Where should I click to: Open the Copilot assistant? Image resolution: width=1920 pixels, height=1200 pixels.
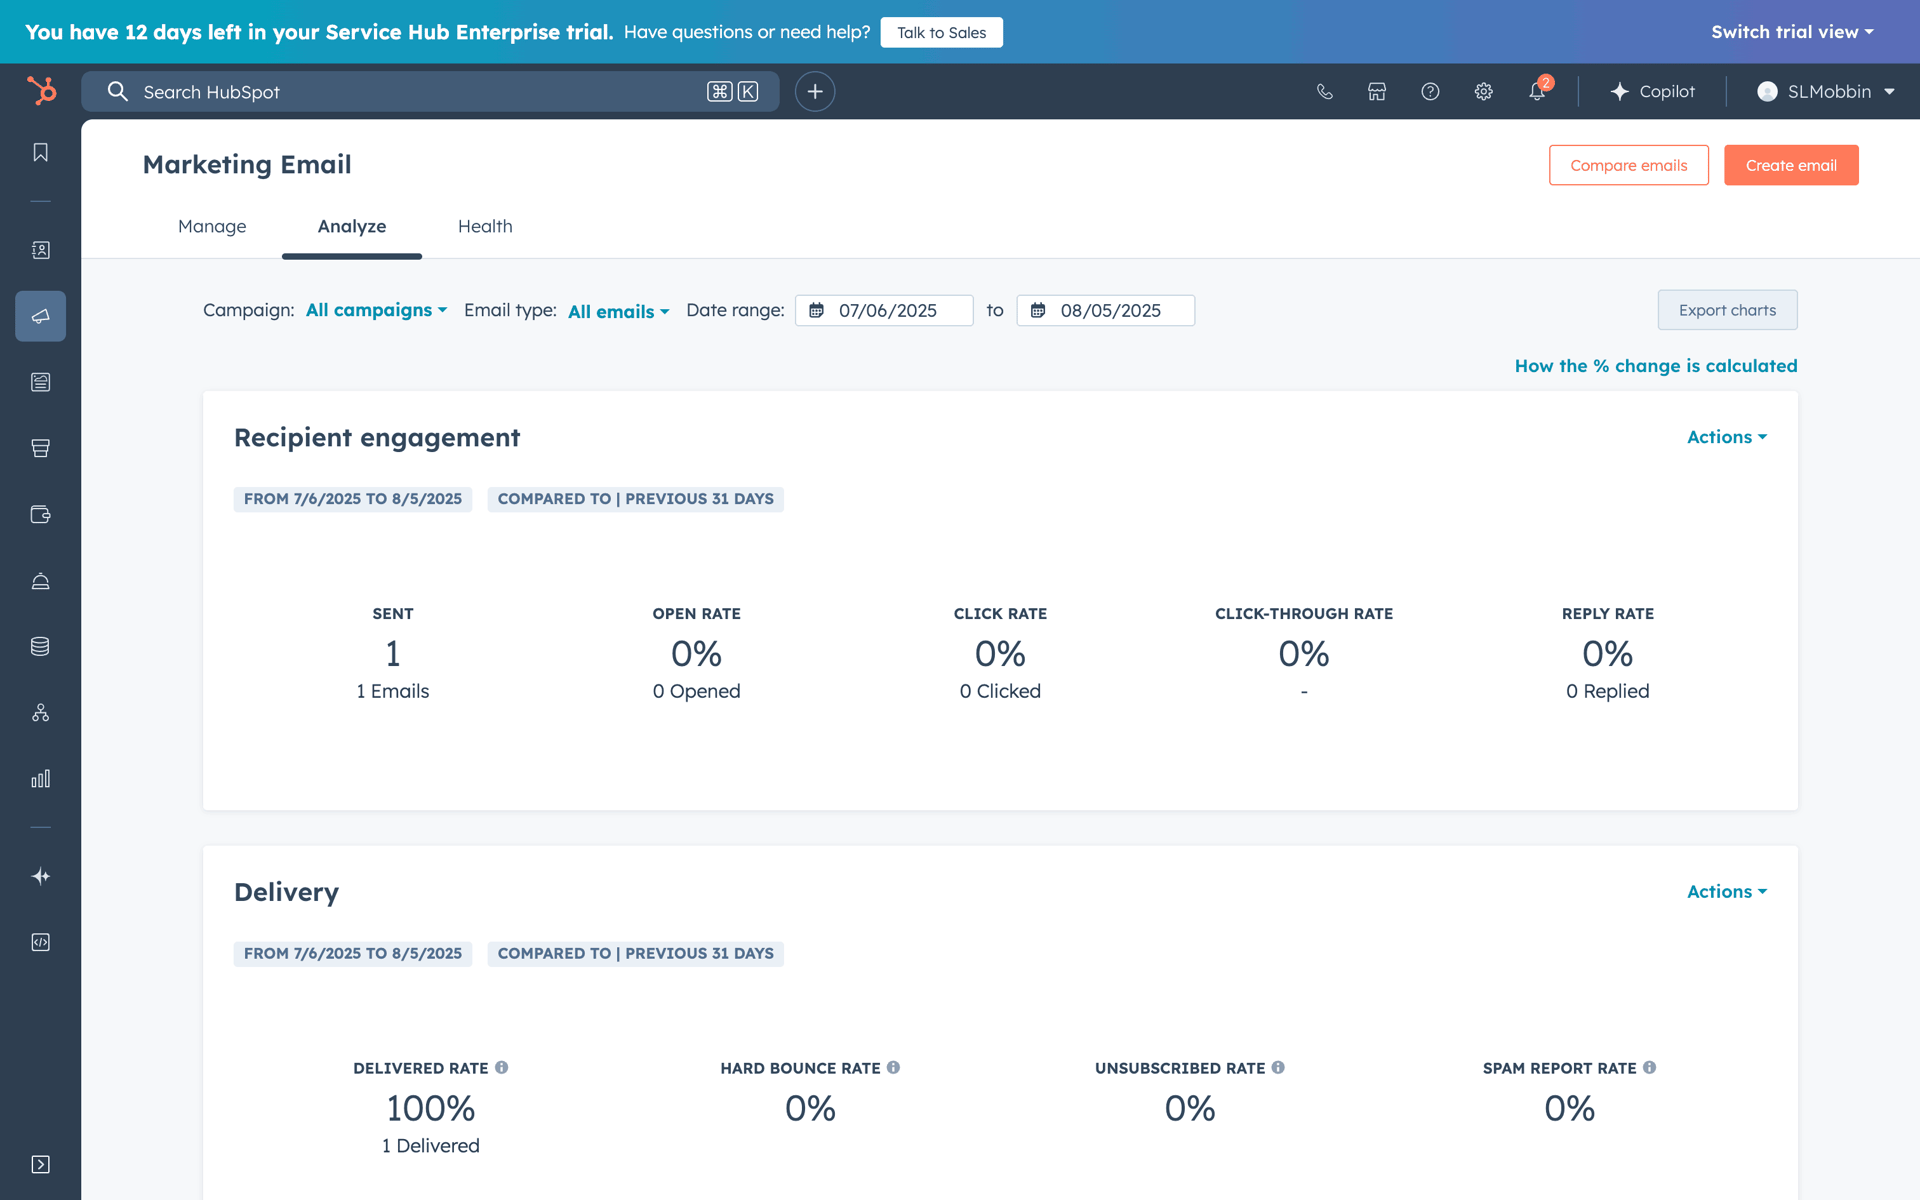tap(1652, 91)
